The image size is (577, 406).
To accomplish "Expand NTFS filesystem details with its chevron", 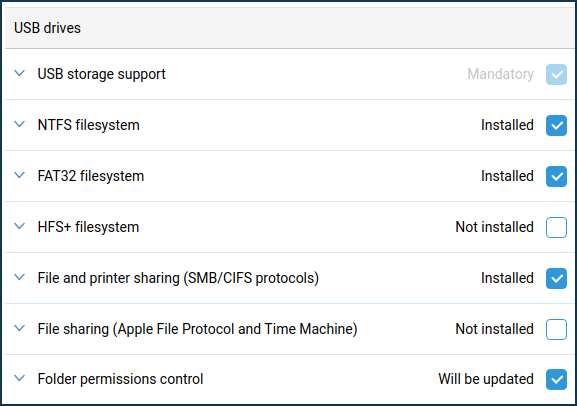I will [x=20, y=124].
